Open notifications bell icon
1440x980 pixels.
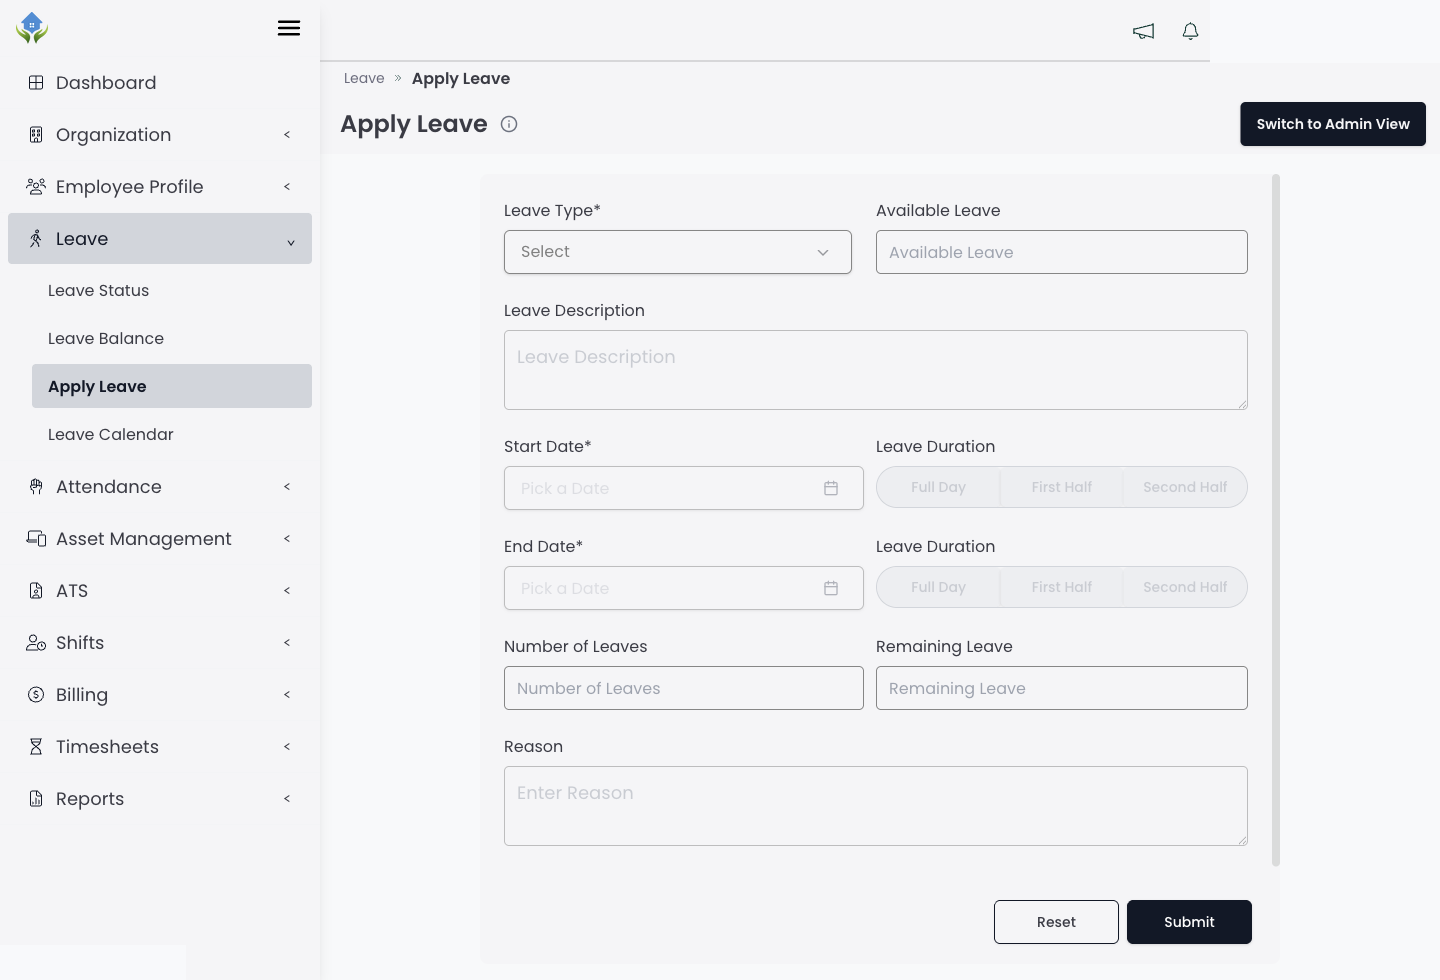click(1190, 31)
